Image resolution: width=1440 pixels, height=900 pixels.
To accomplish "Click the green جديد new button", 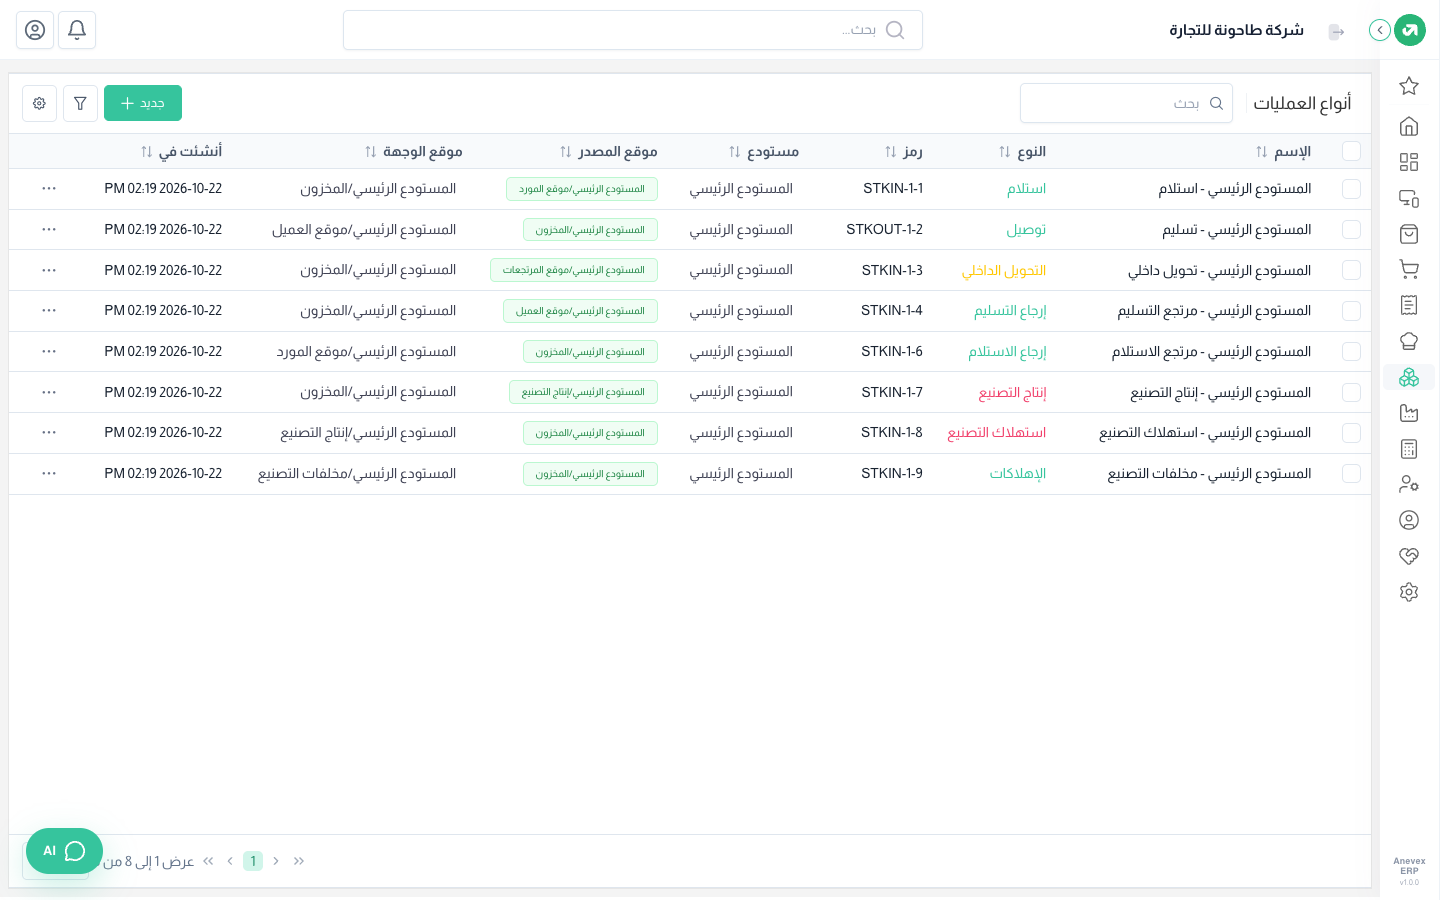I will coord(143,103).
